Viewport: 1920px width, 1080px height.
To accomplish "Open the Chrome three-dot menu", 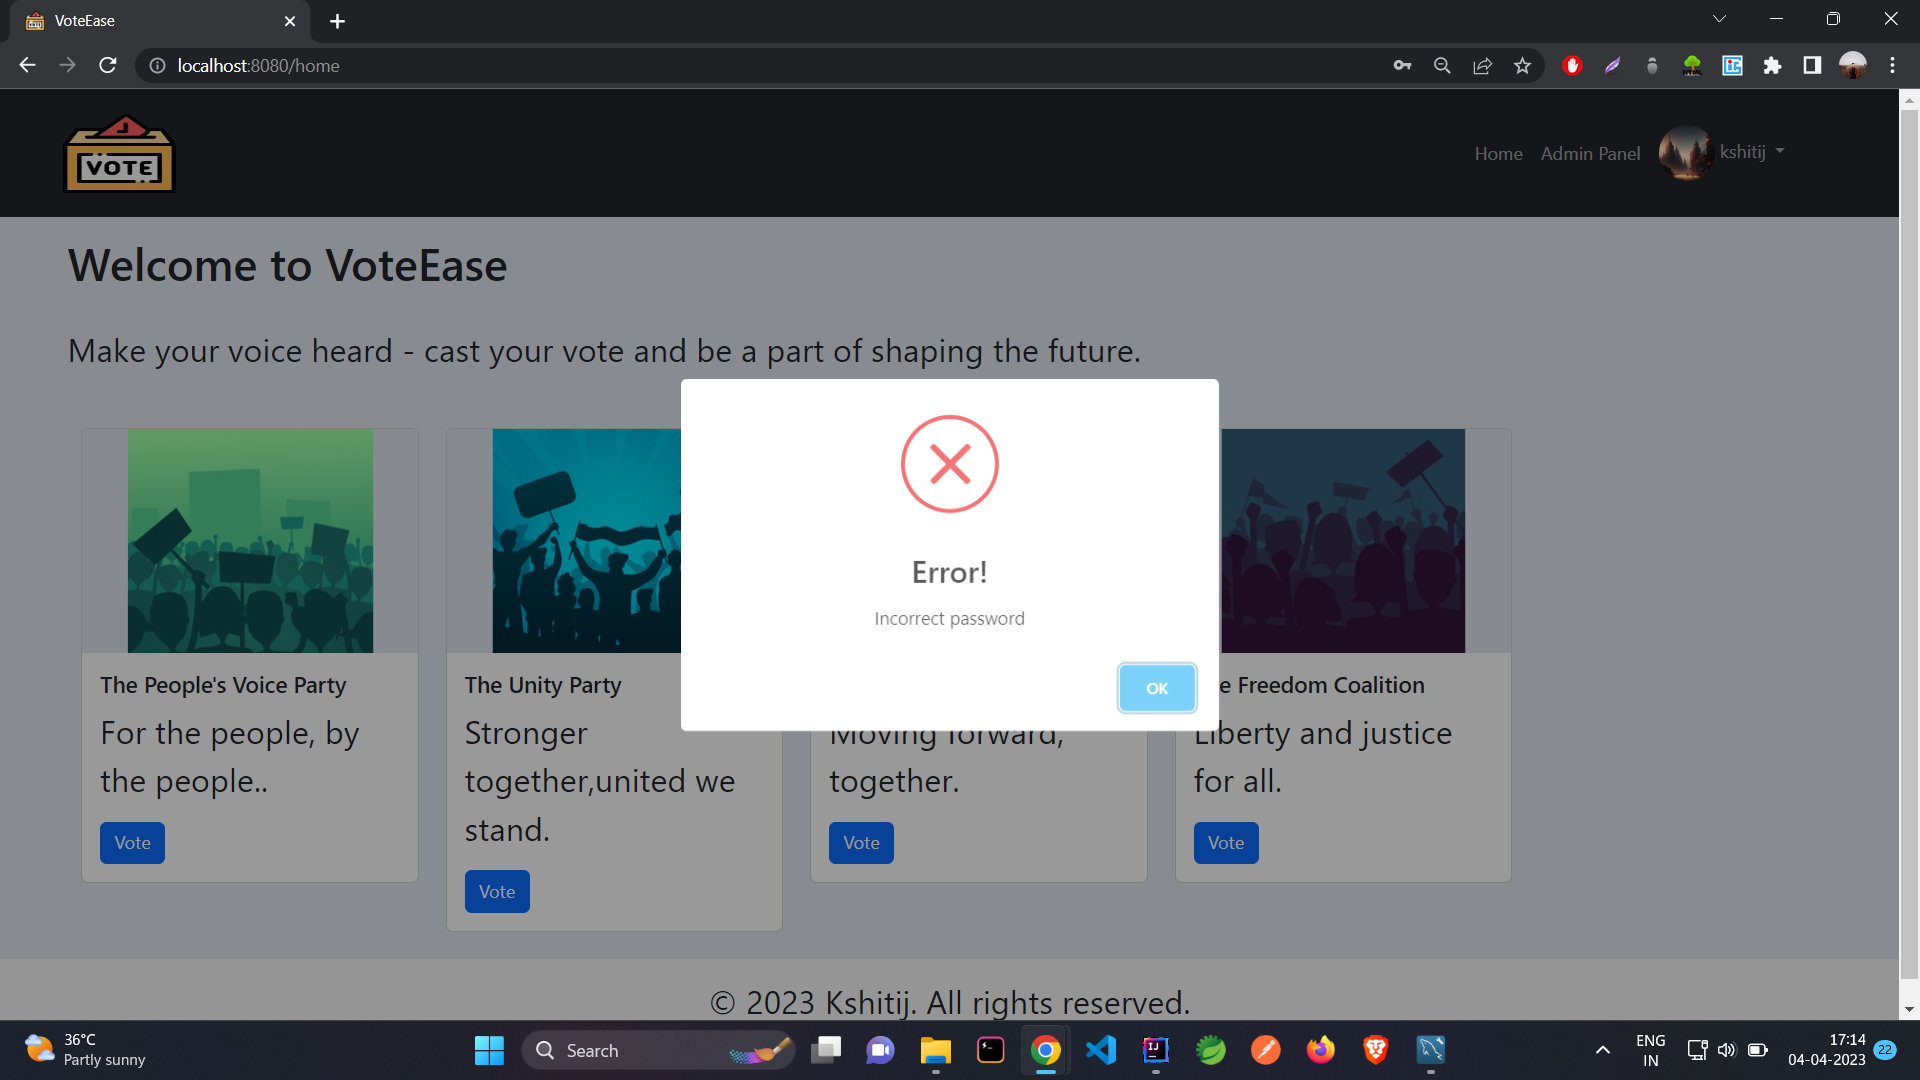I will pos(1892,66).
